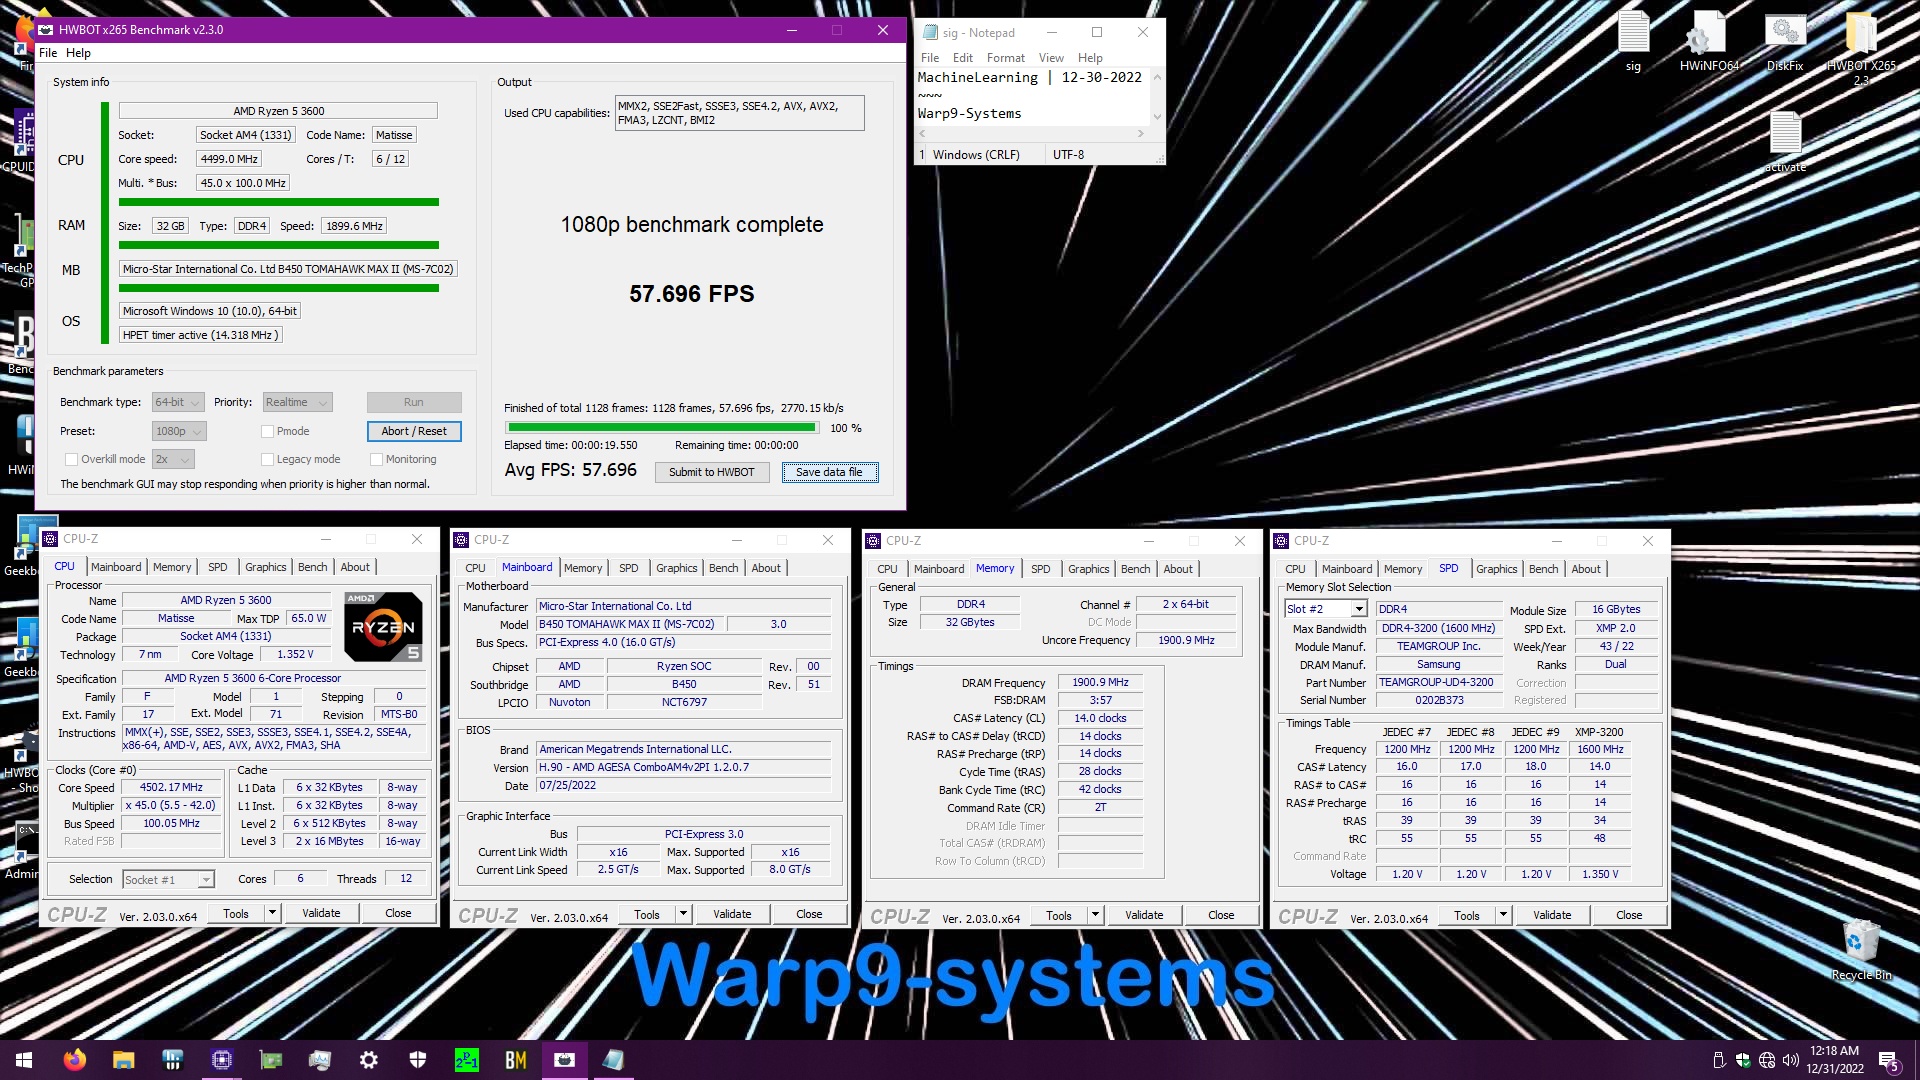Open the Recycle Bin
1920x1080 pixels.
click(1861, 950)
